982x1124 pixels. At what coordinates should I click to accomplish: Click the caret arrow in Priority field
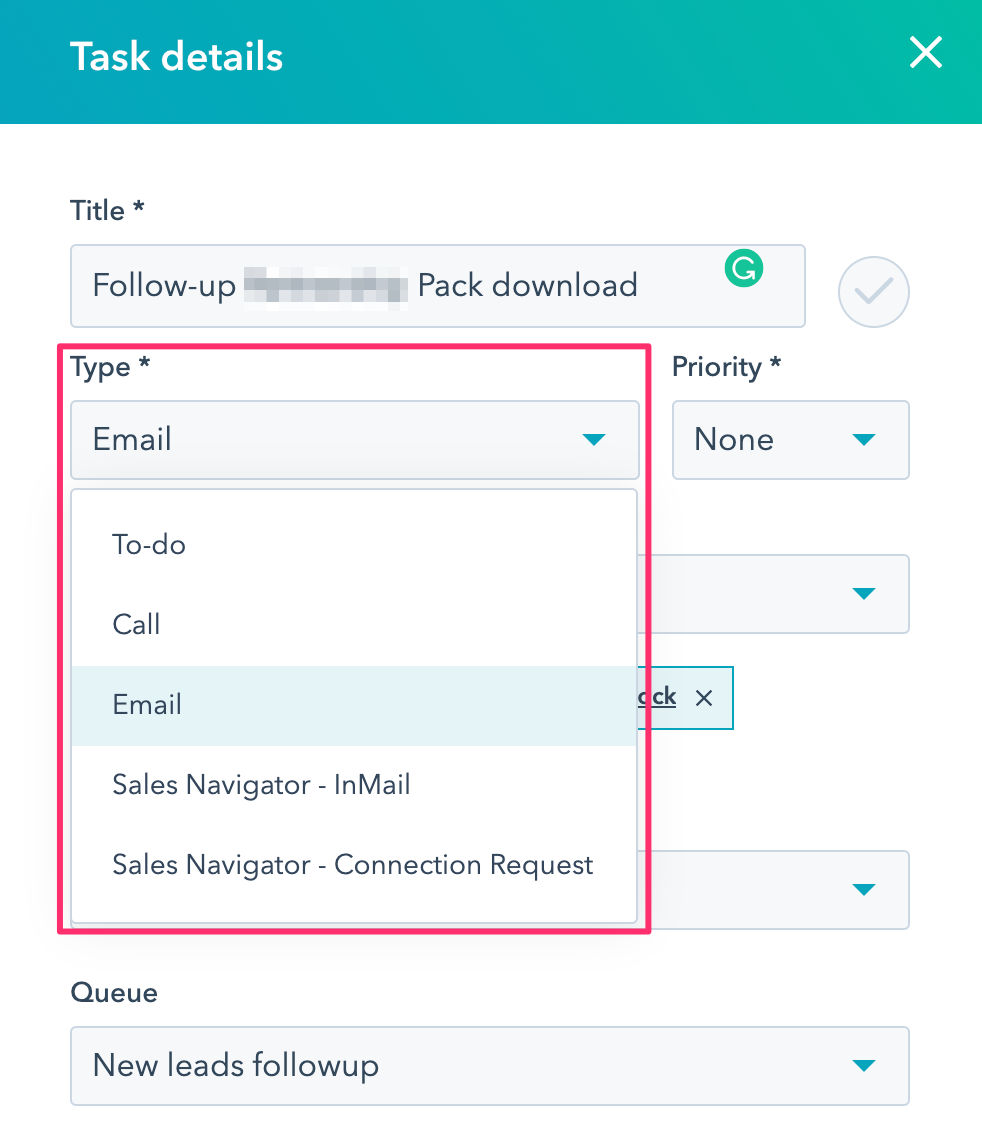(x=864, y=440)
